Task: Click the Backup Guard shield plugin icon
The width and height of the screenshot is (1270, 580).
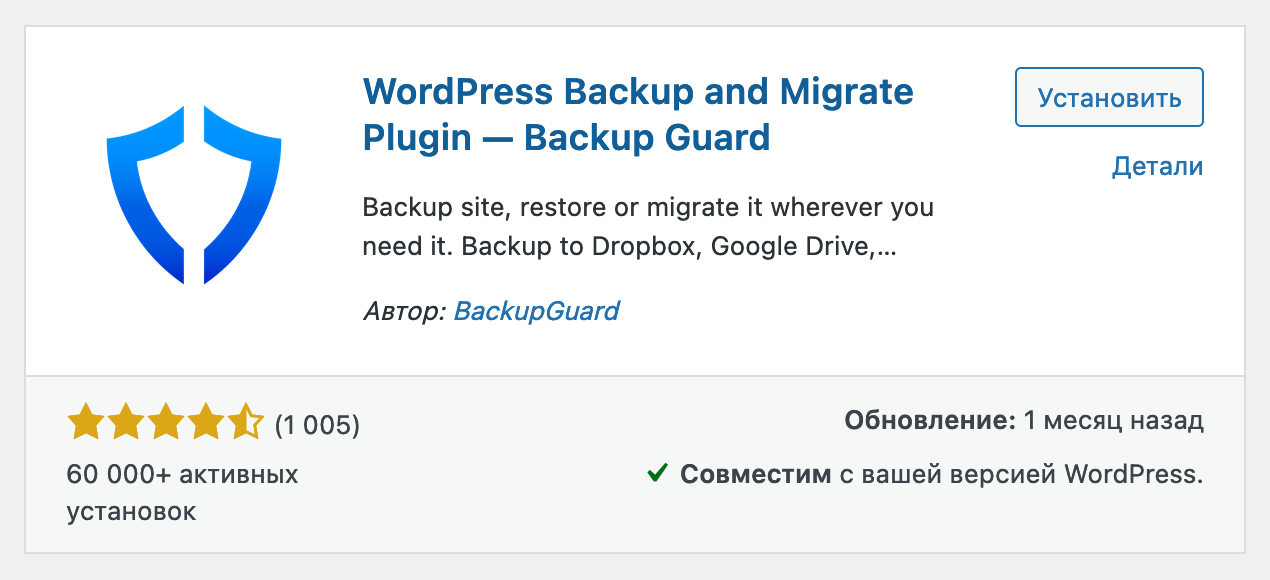Action: (x=194, y=195)
